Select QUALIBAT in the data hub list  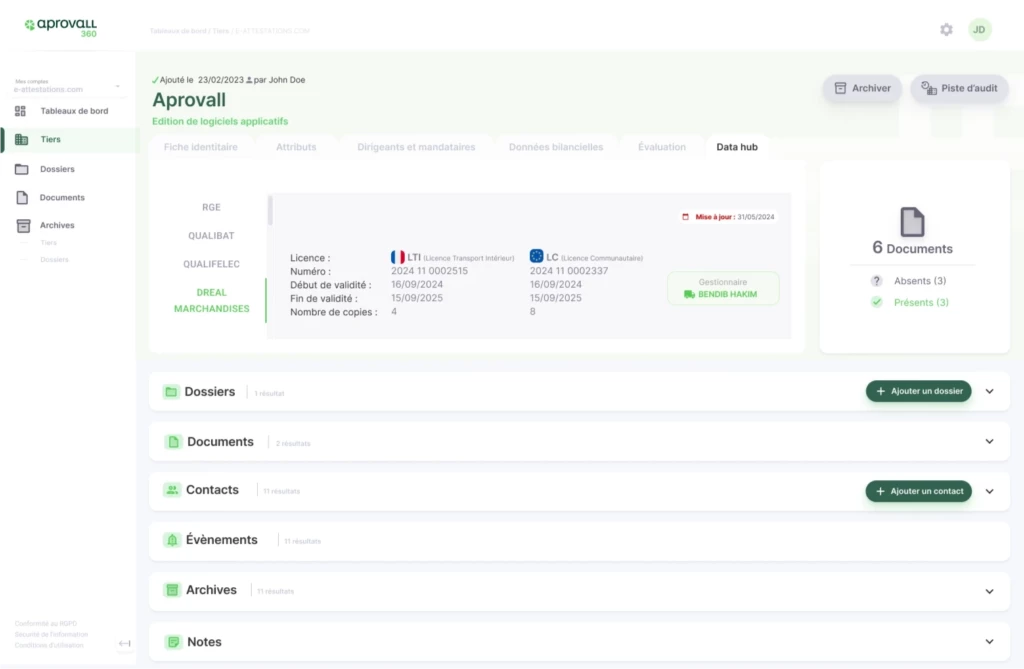click(x=211, y=236)
